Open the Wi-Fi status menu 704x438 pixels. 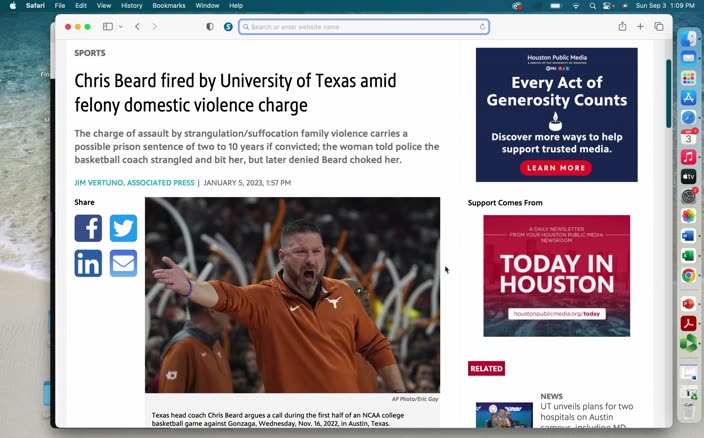click(576, 6)
